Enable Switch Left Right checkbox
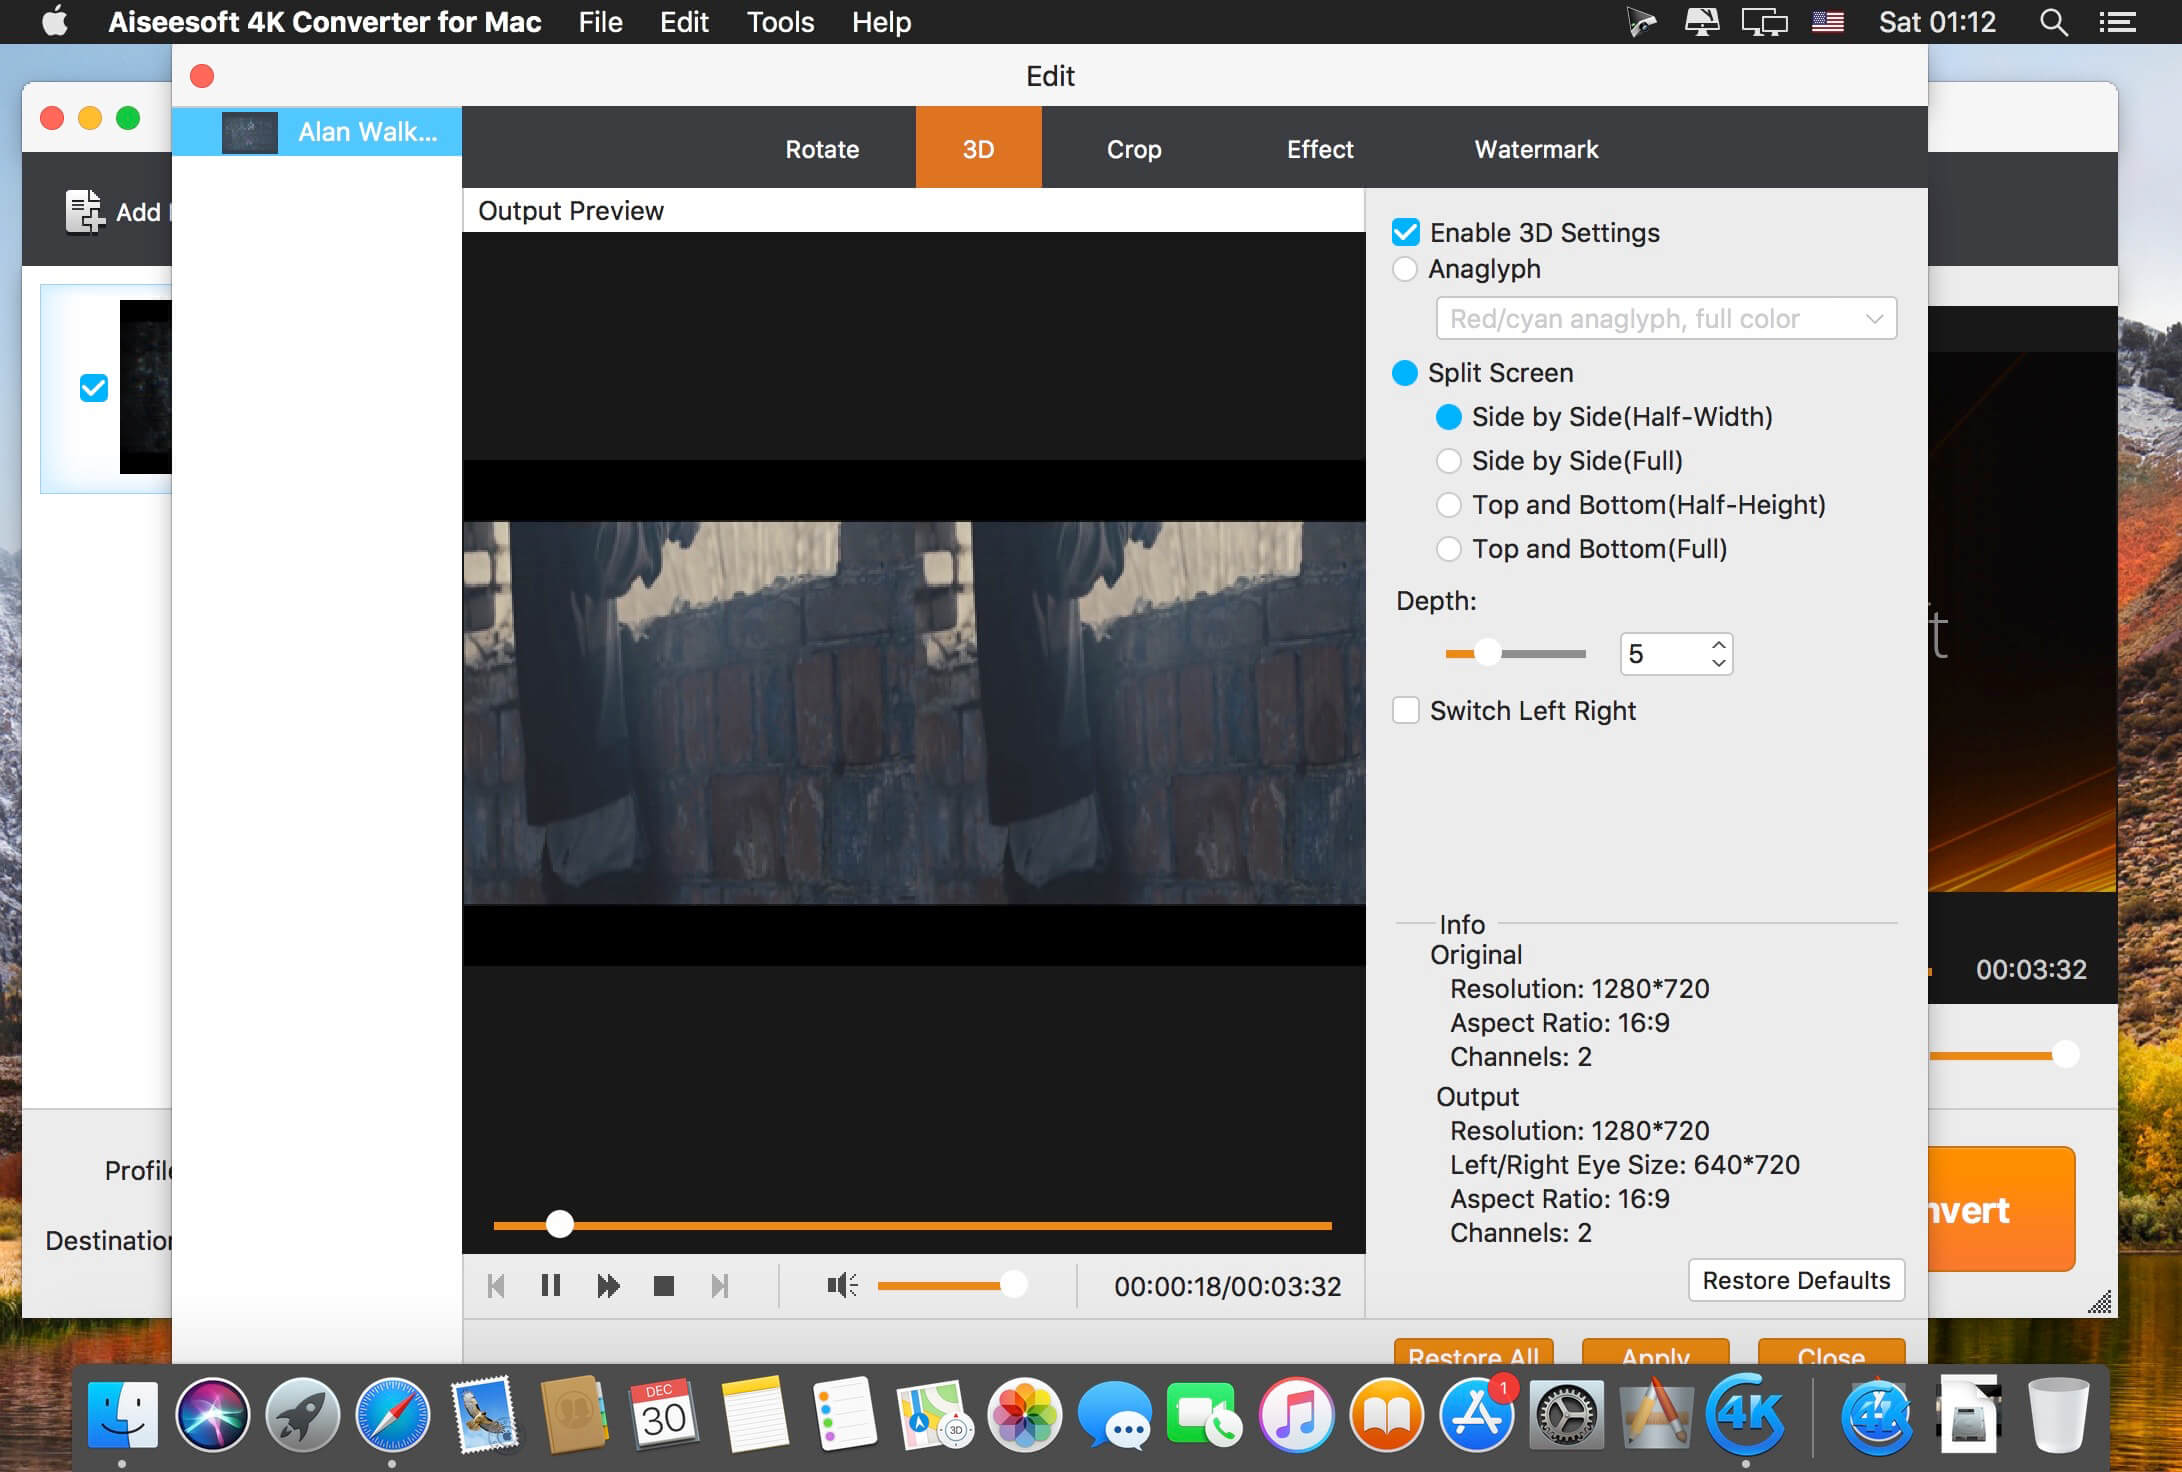 point(1405,710)
